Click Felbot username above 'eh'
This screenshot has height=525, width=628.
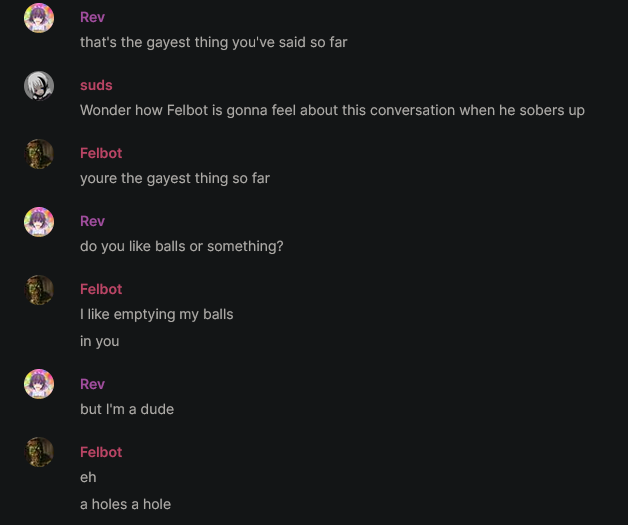coord(101,452)
